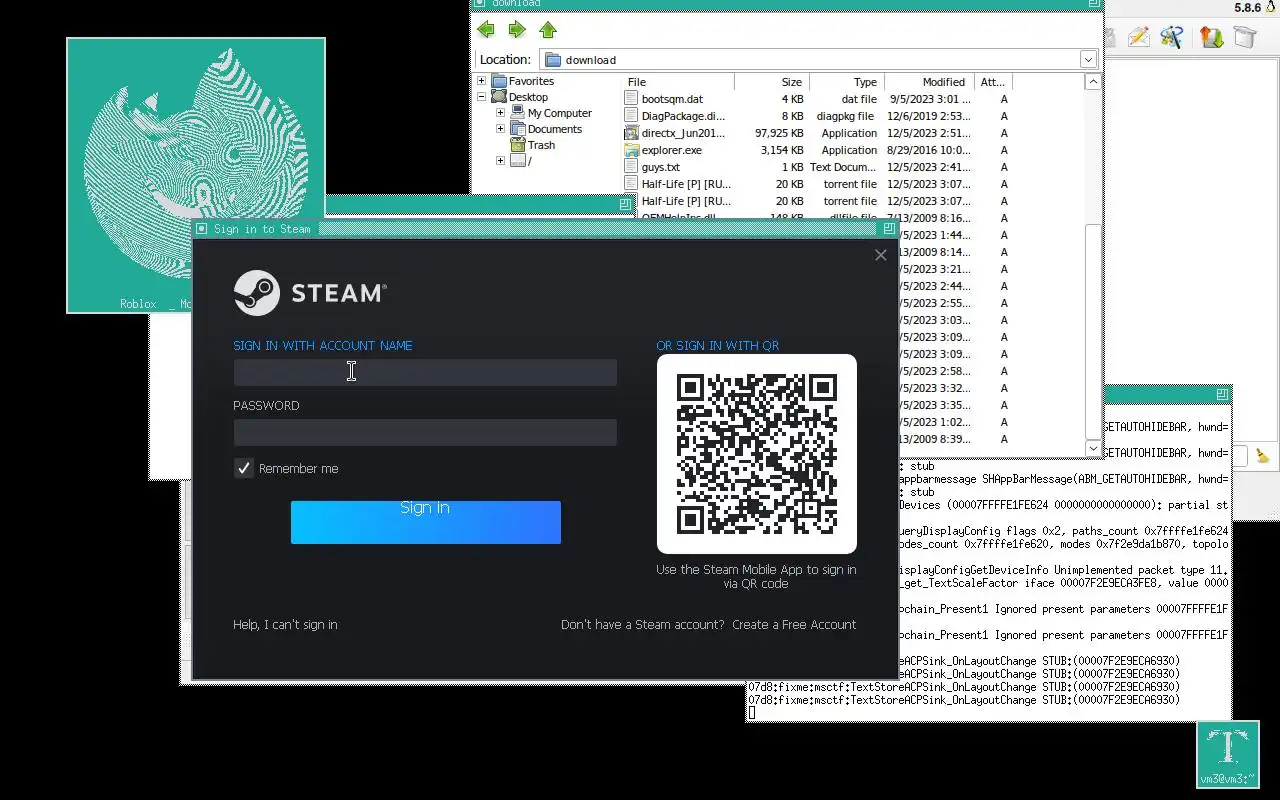Click the green Back arrow in download window
Viewport: 1280px width, 800px height.
click(x=486, y=30)
